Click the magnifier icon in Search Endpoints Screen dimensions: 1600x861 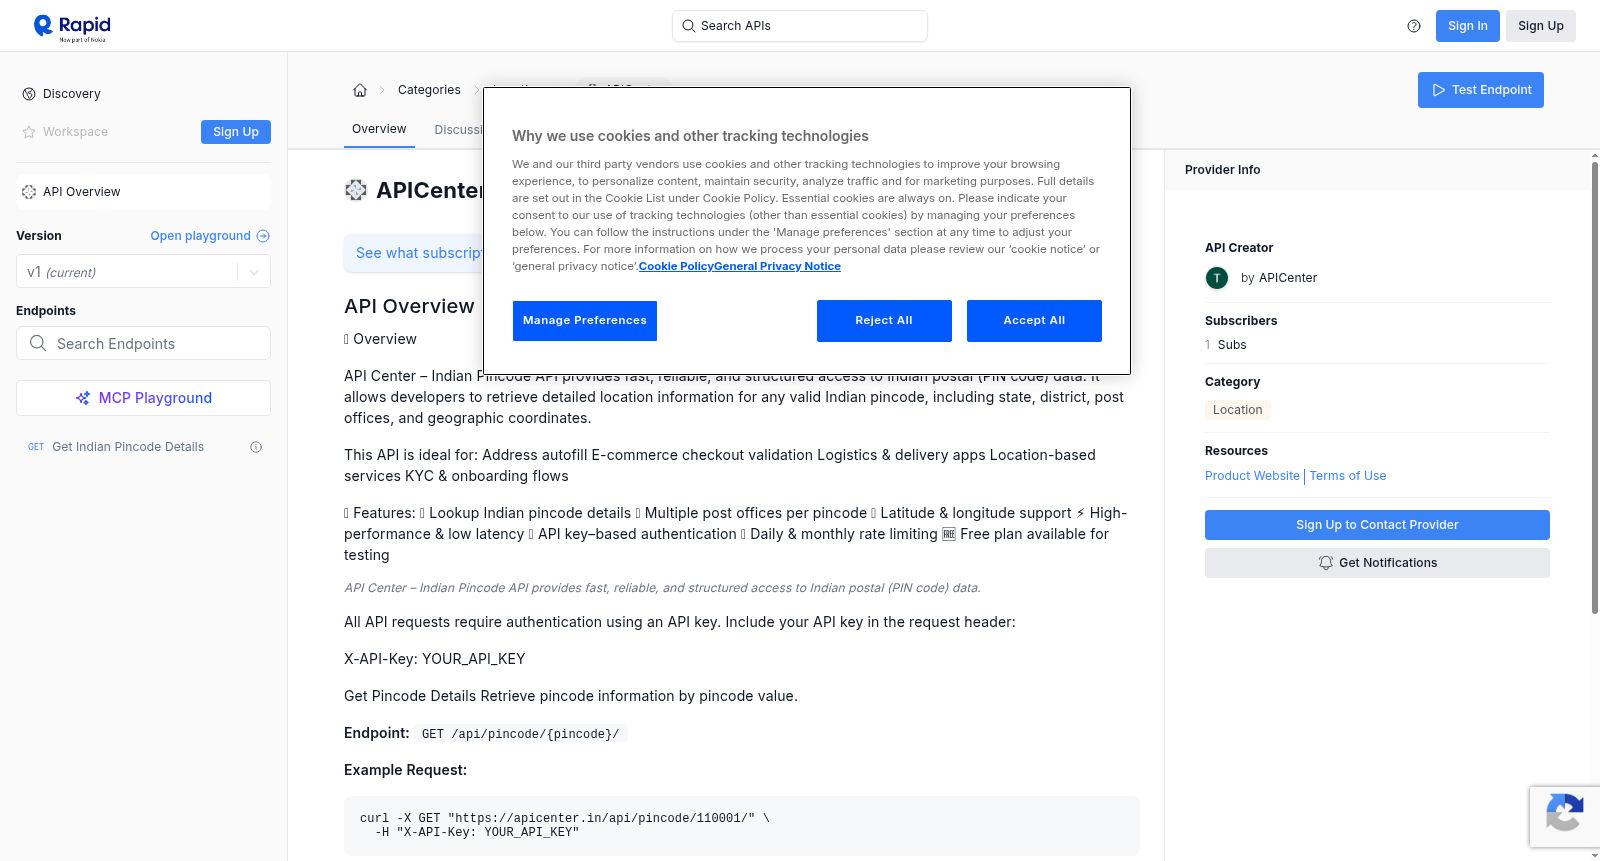pos(38,343)
